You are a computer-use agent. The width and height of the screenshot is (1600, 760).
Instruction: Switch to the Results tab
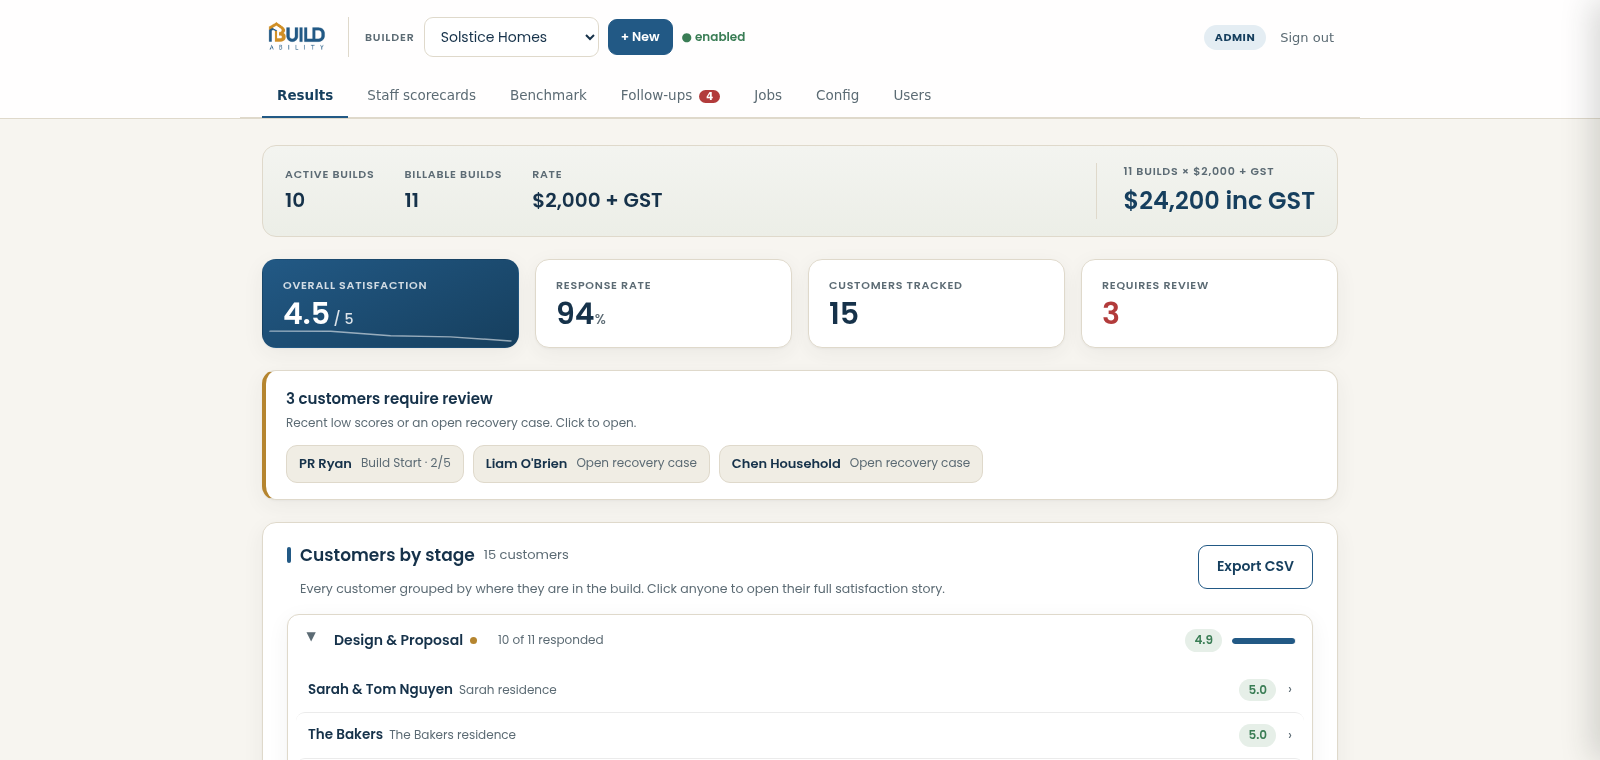pyautogui.click(x=305, y=95)
